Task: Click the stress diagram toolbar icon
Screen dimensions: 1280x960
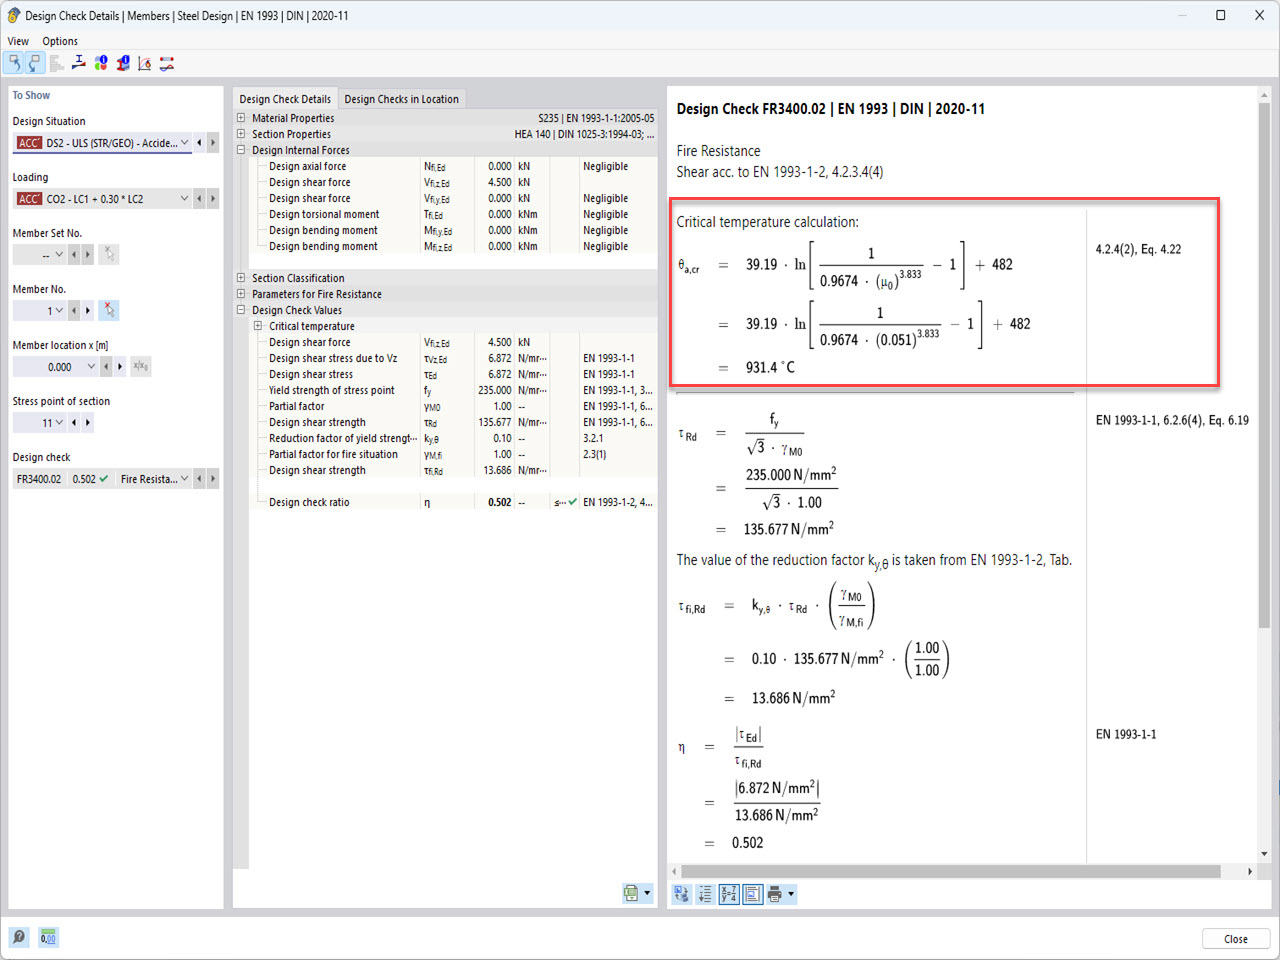Action: [x=78, y=62]
